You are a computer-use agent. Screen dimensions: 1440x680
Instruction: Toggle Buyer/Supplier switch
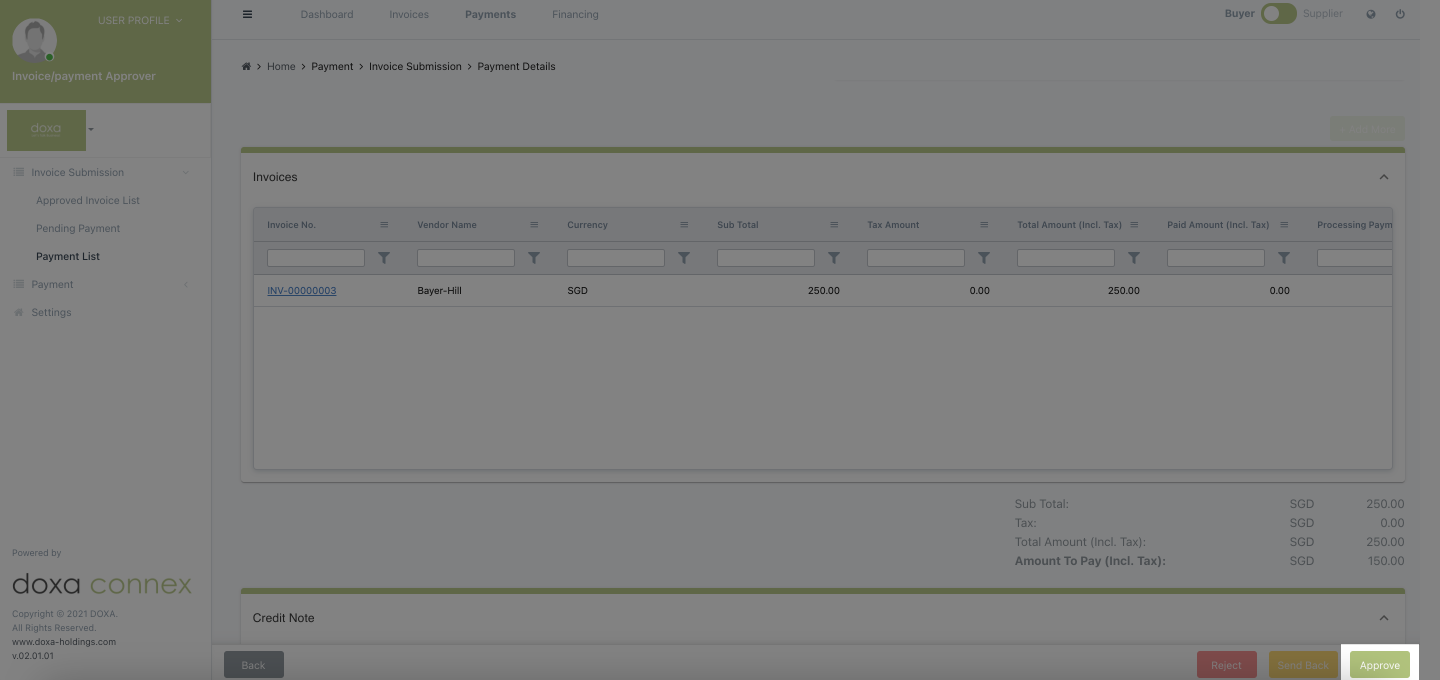tap(1278, 14)
